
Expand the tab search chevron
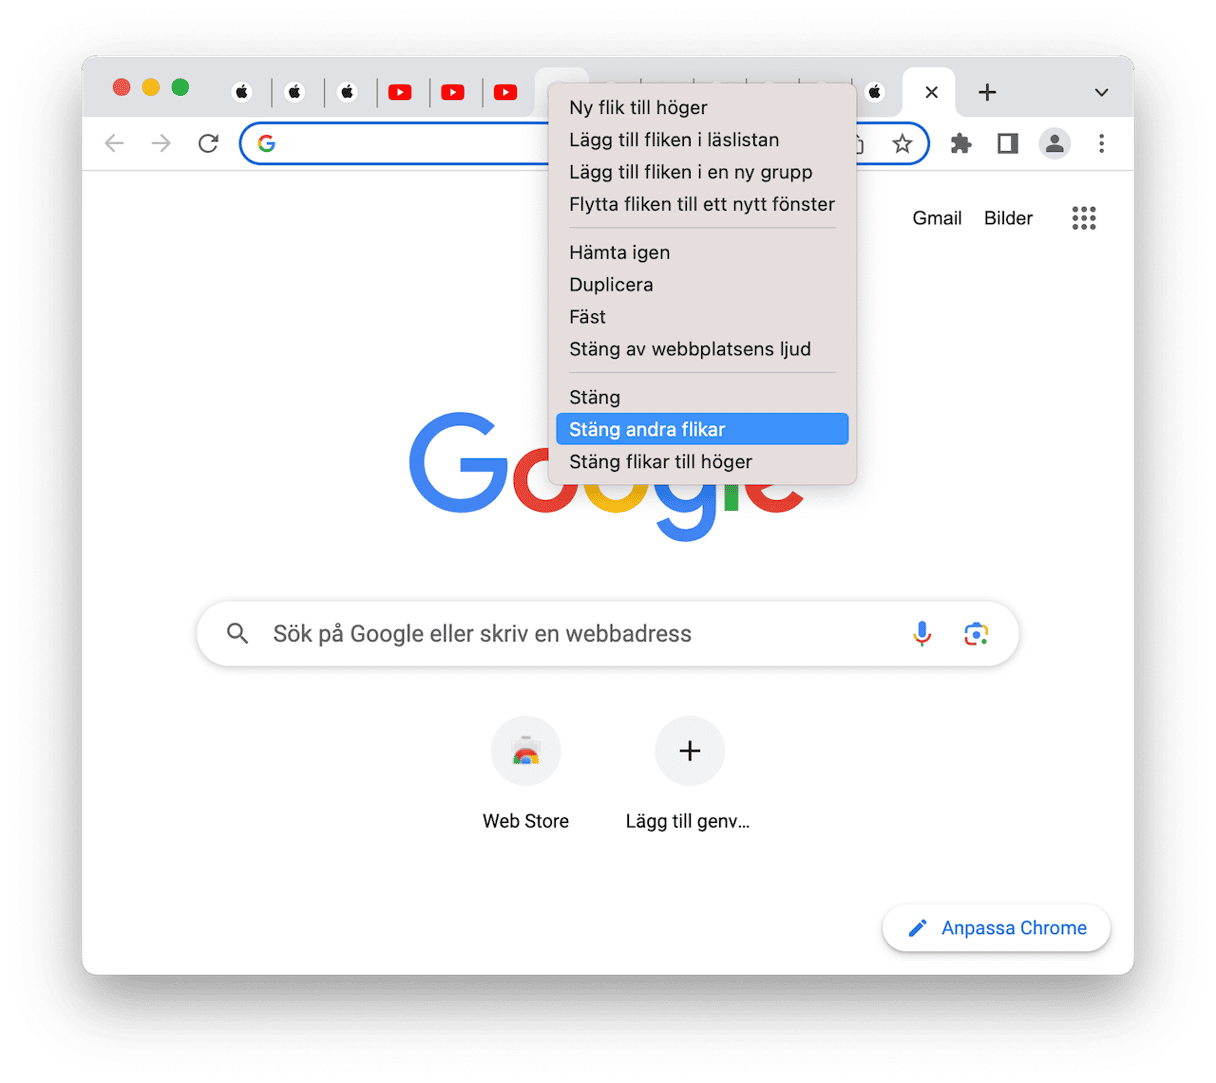(1101, 92)
